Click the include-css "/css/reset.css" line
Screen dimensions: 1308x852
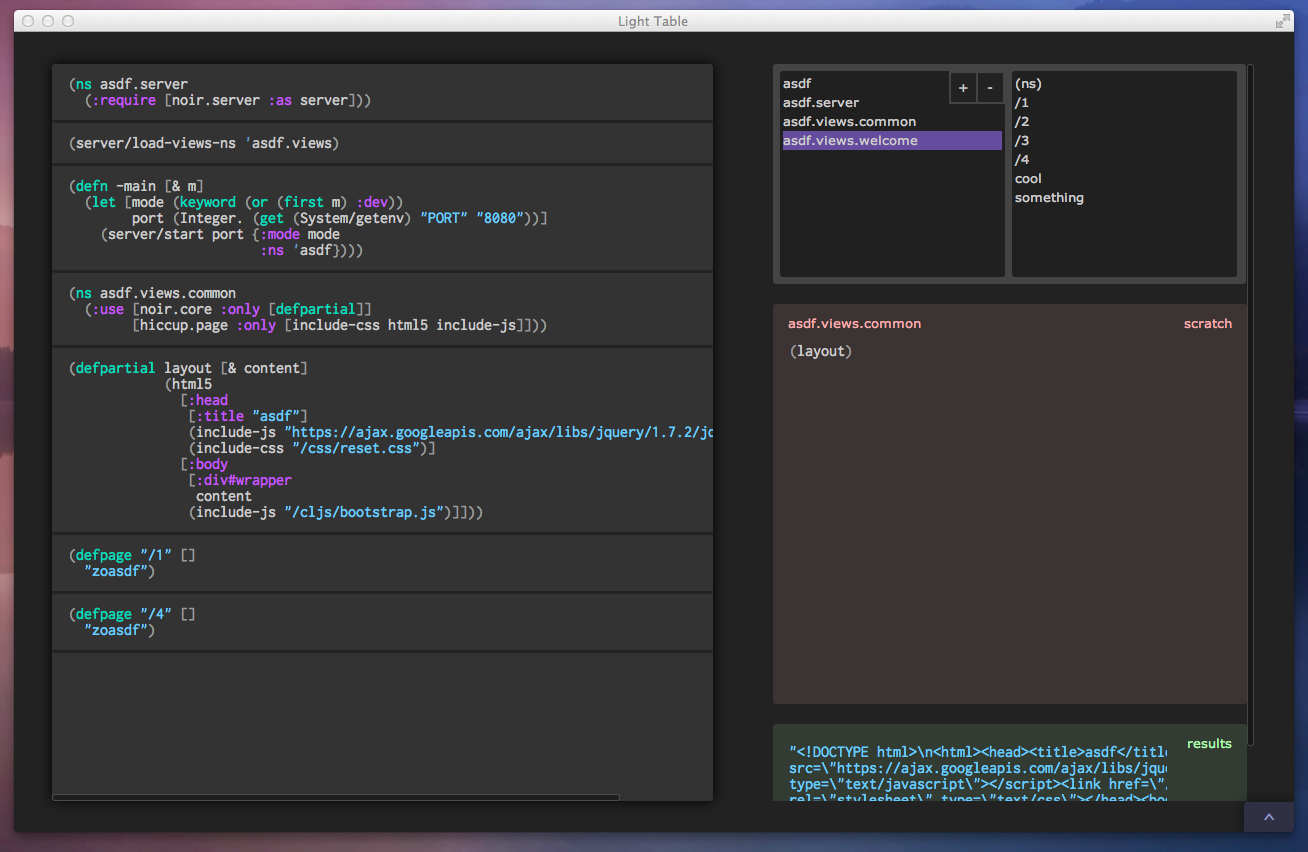[x=312, y=448]
